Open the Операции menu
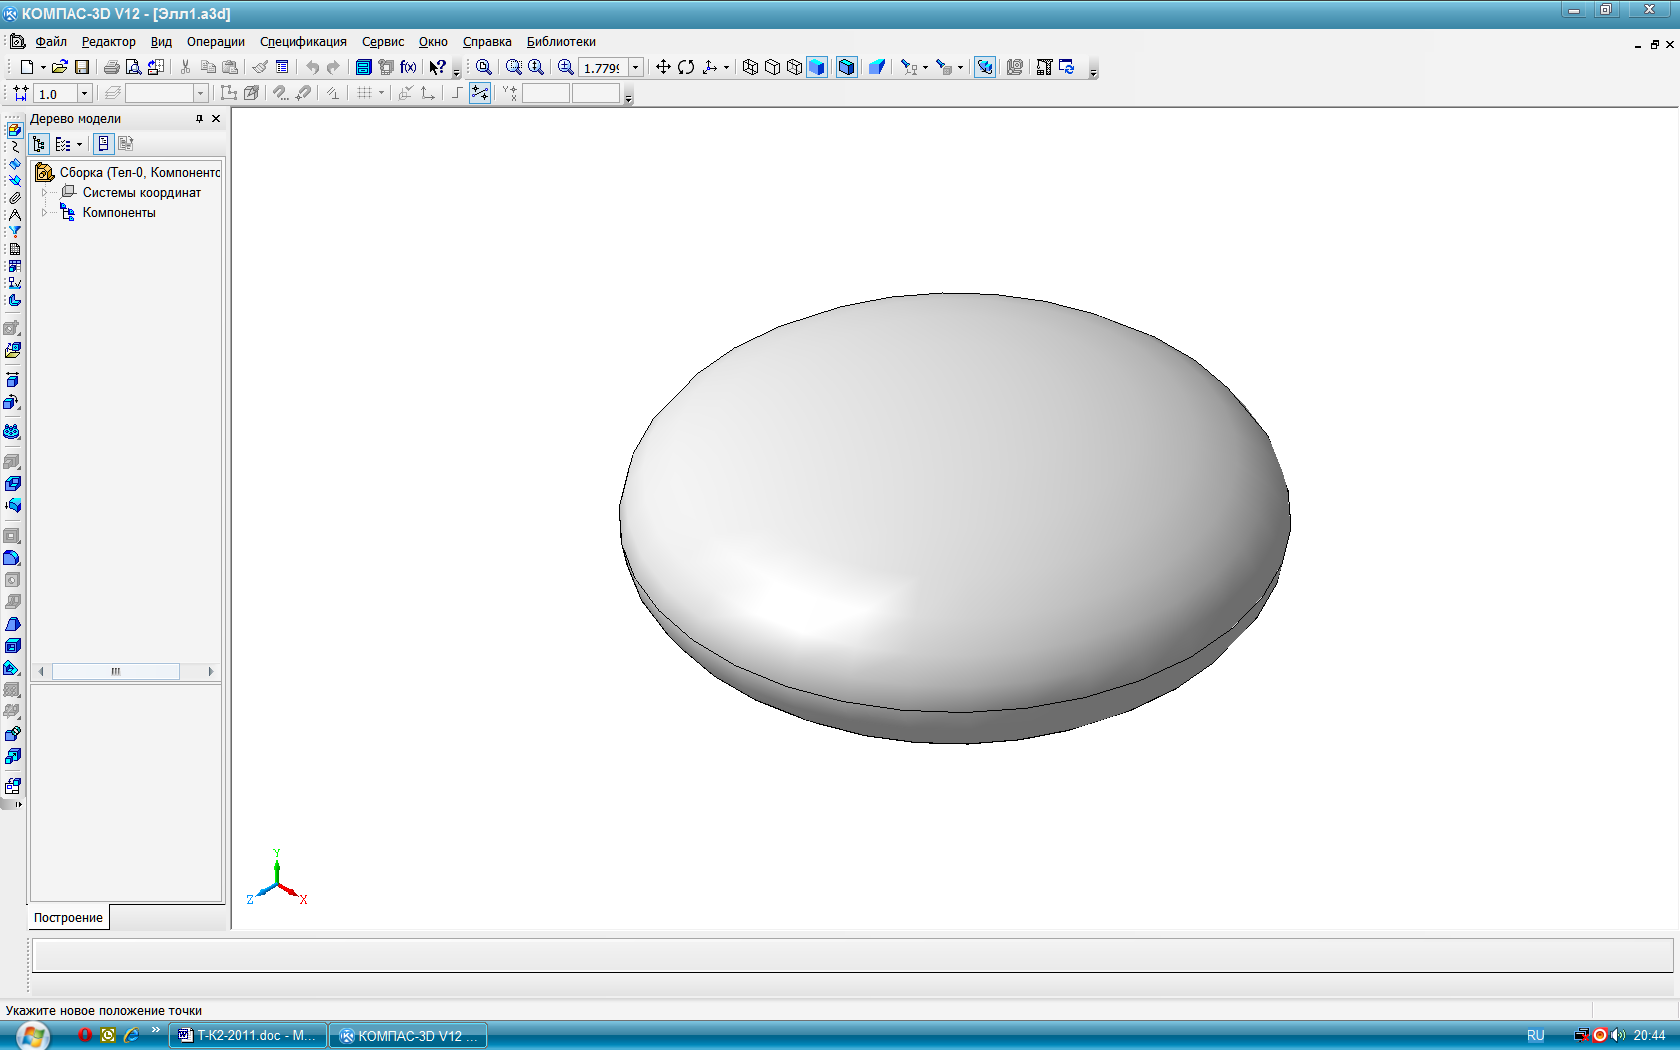The width and height of the screenshot is (1680, 1050). click(216, 41)
